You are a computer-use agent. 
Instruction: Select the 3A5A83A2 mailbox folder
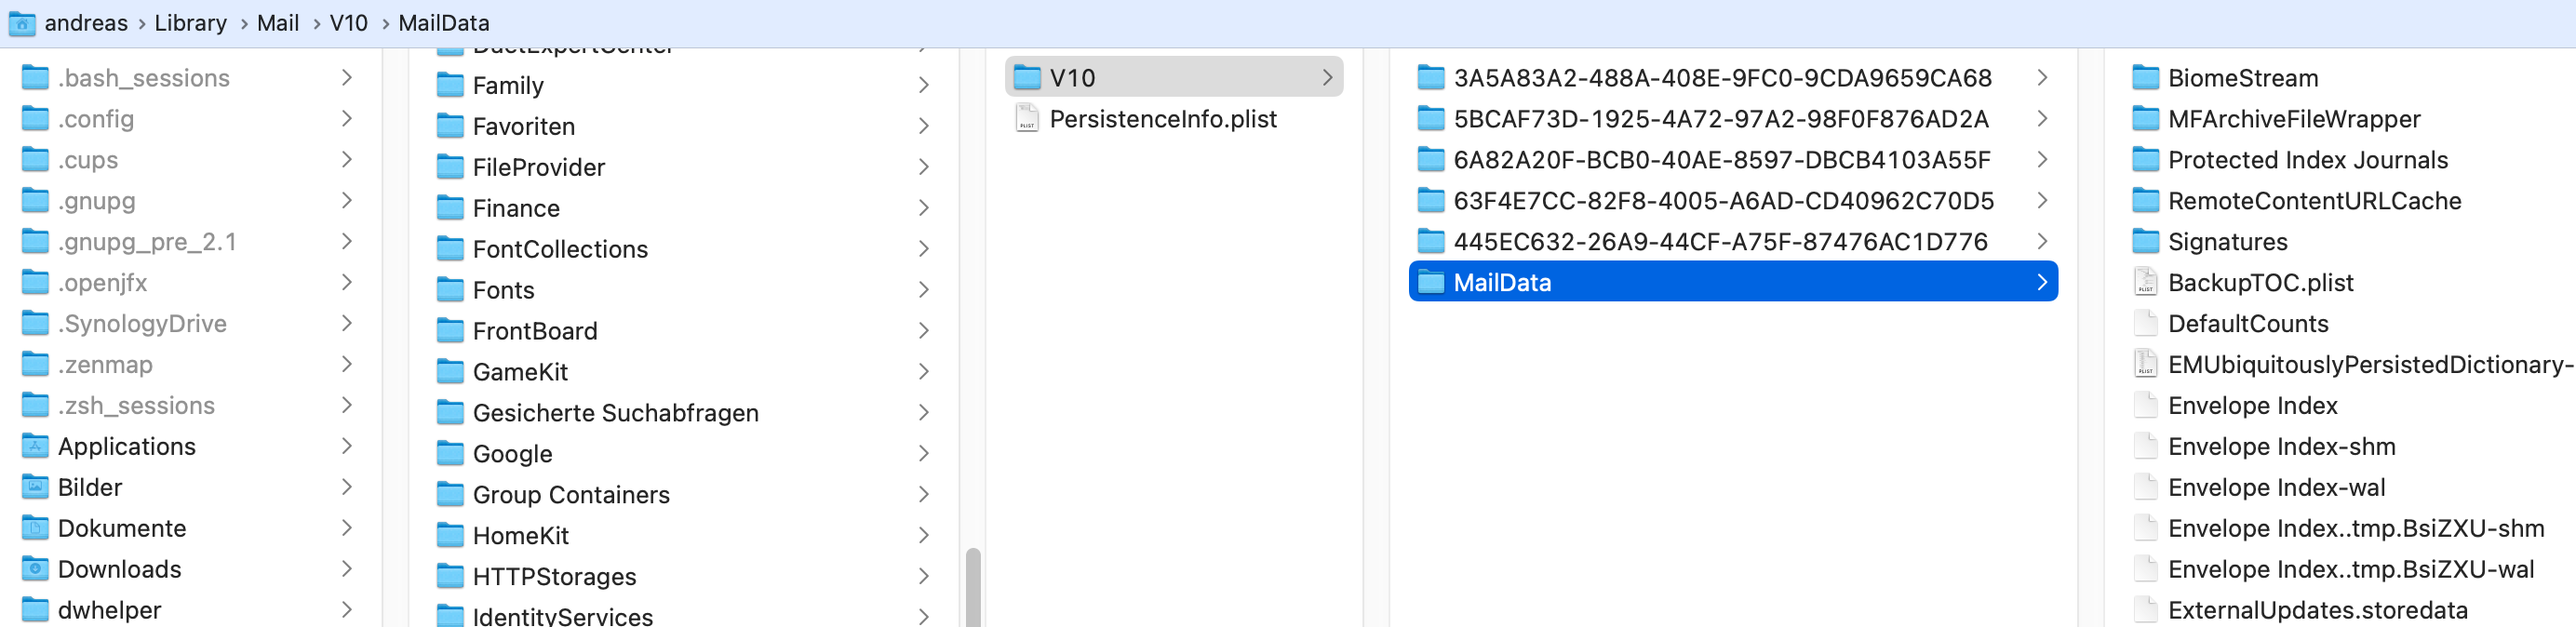point(1721,78)
